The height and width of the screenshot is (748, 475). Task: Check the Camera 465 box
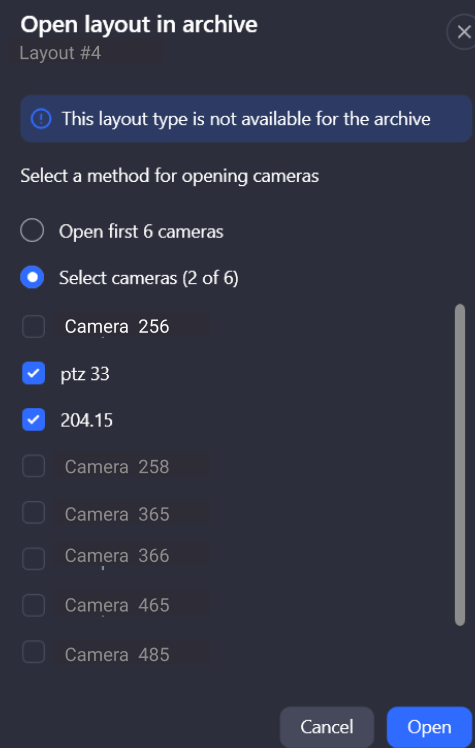33,605
